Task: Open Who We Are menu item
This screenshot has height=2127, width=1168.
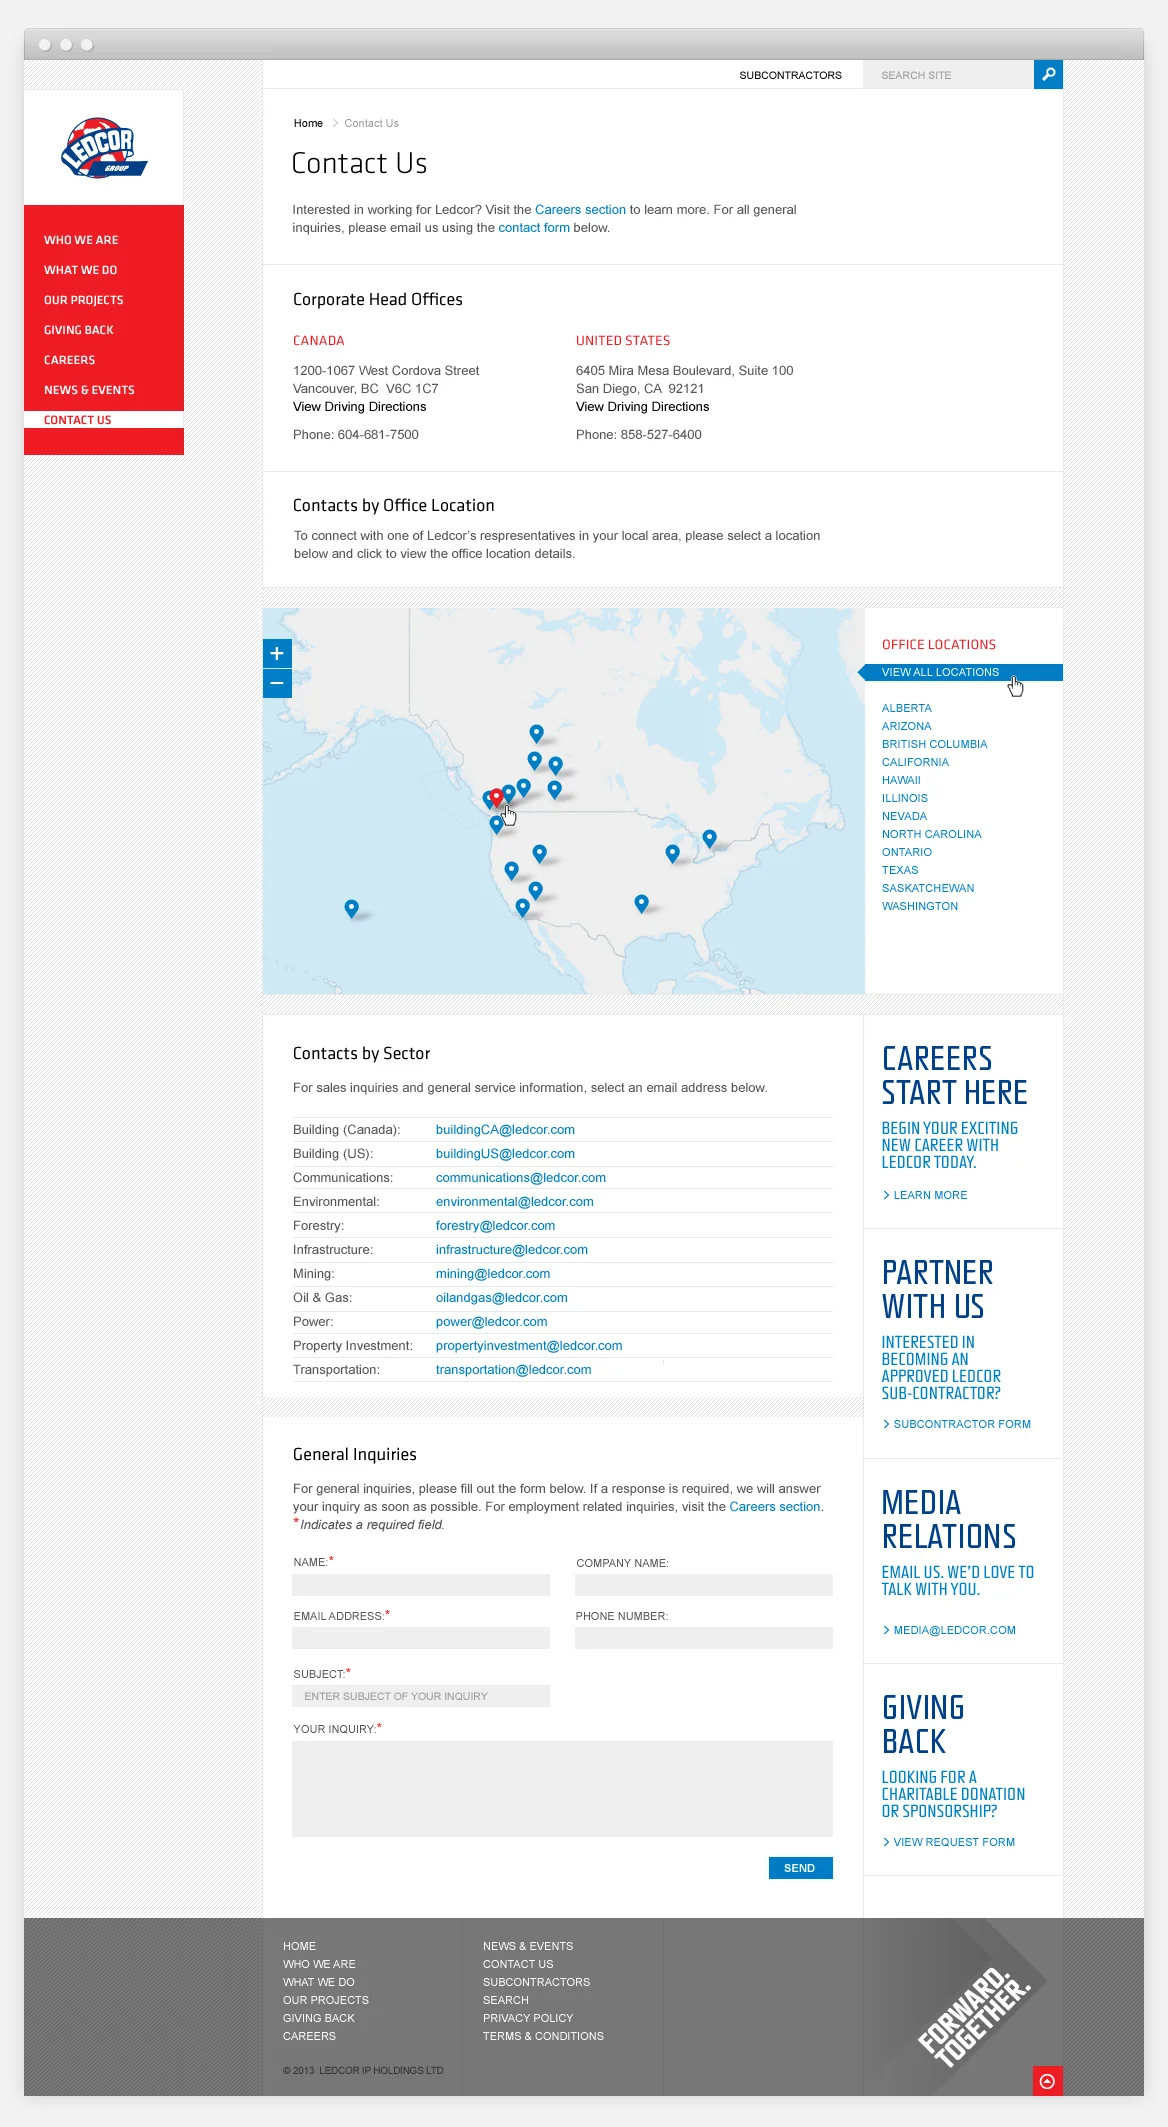Action: [81, 240]
